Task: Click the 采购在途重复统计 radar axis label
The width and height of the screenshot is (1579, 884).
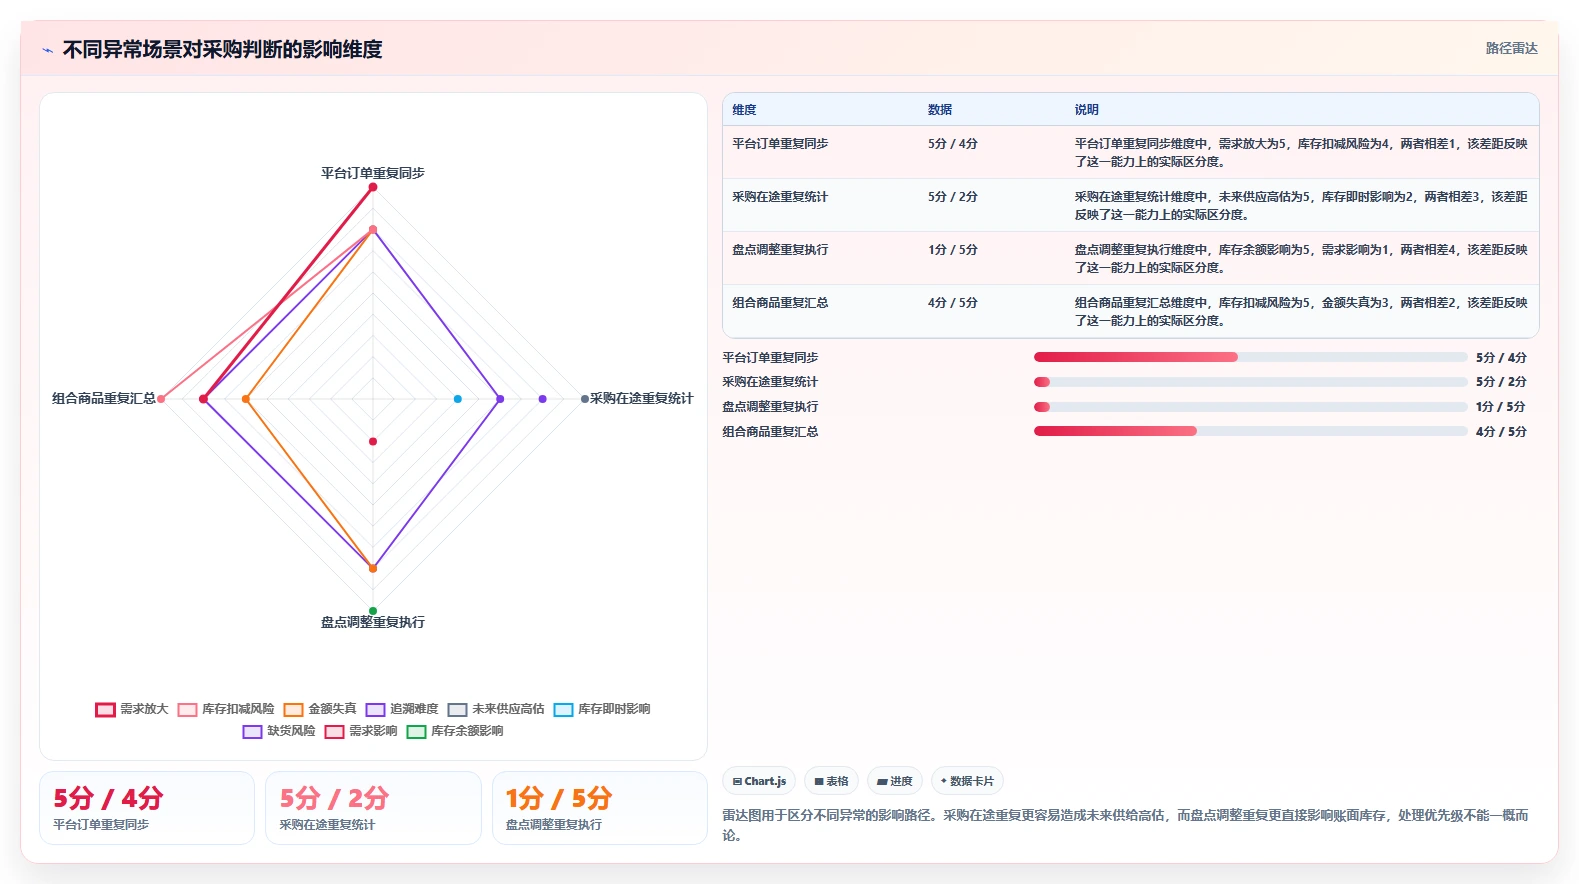Action: pos(641,398)
